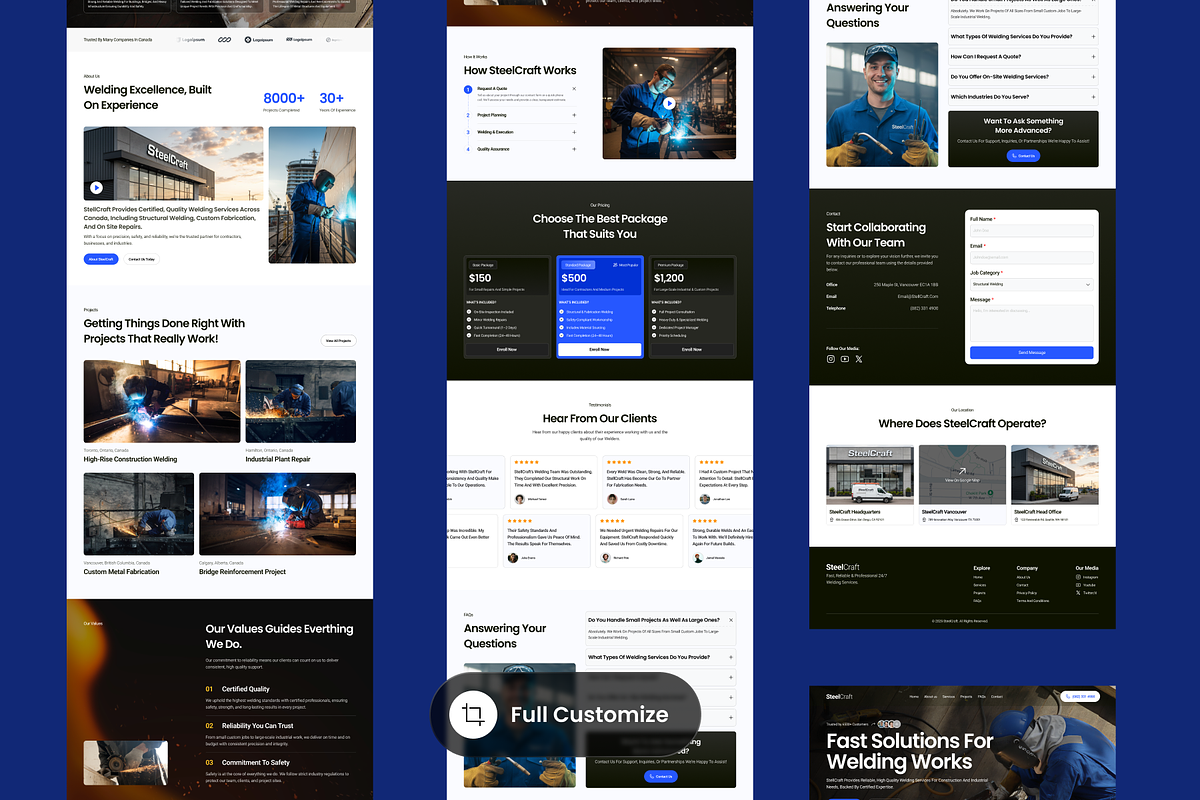Select the 'Reliability You Can Trust' value heading
Image resolution: width=1200 pixels, height=800 pixels.
pos(258,726)
